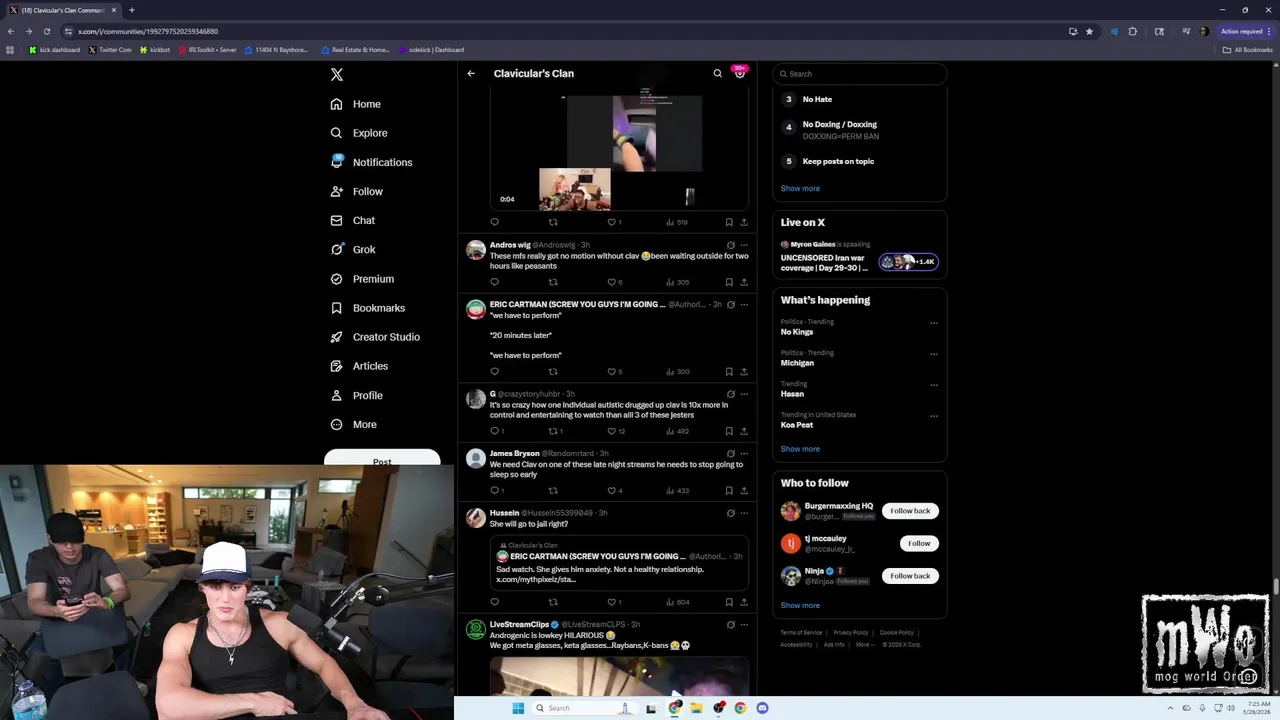
Task: Open more options on Andros wig post
Action: [744, 245]
